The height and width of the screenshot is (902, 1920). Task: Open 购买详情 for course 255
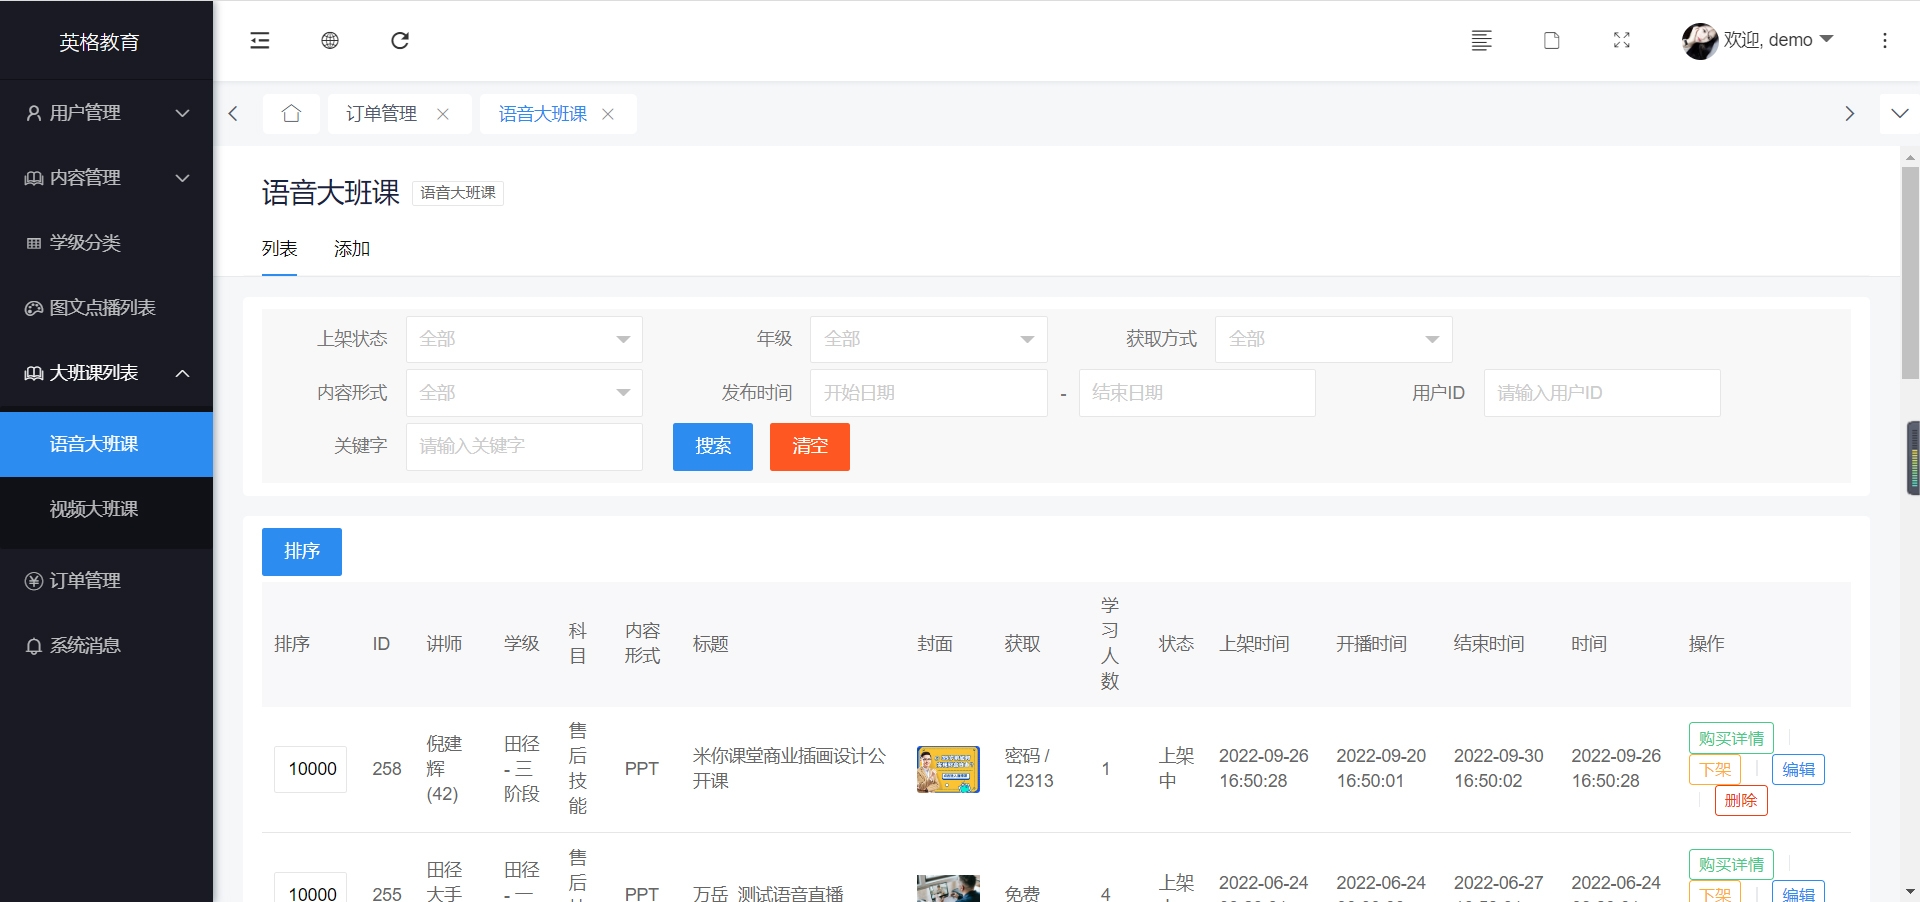click(1731, 864)
